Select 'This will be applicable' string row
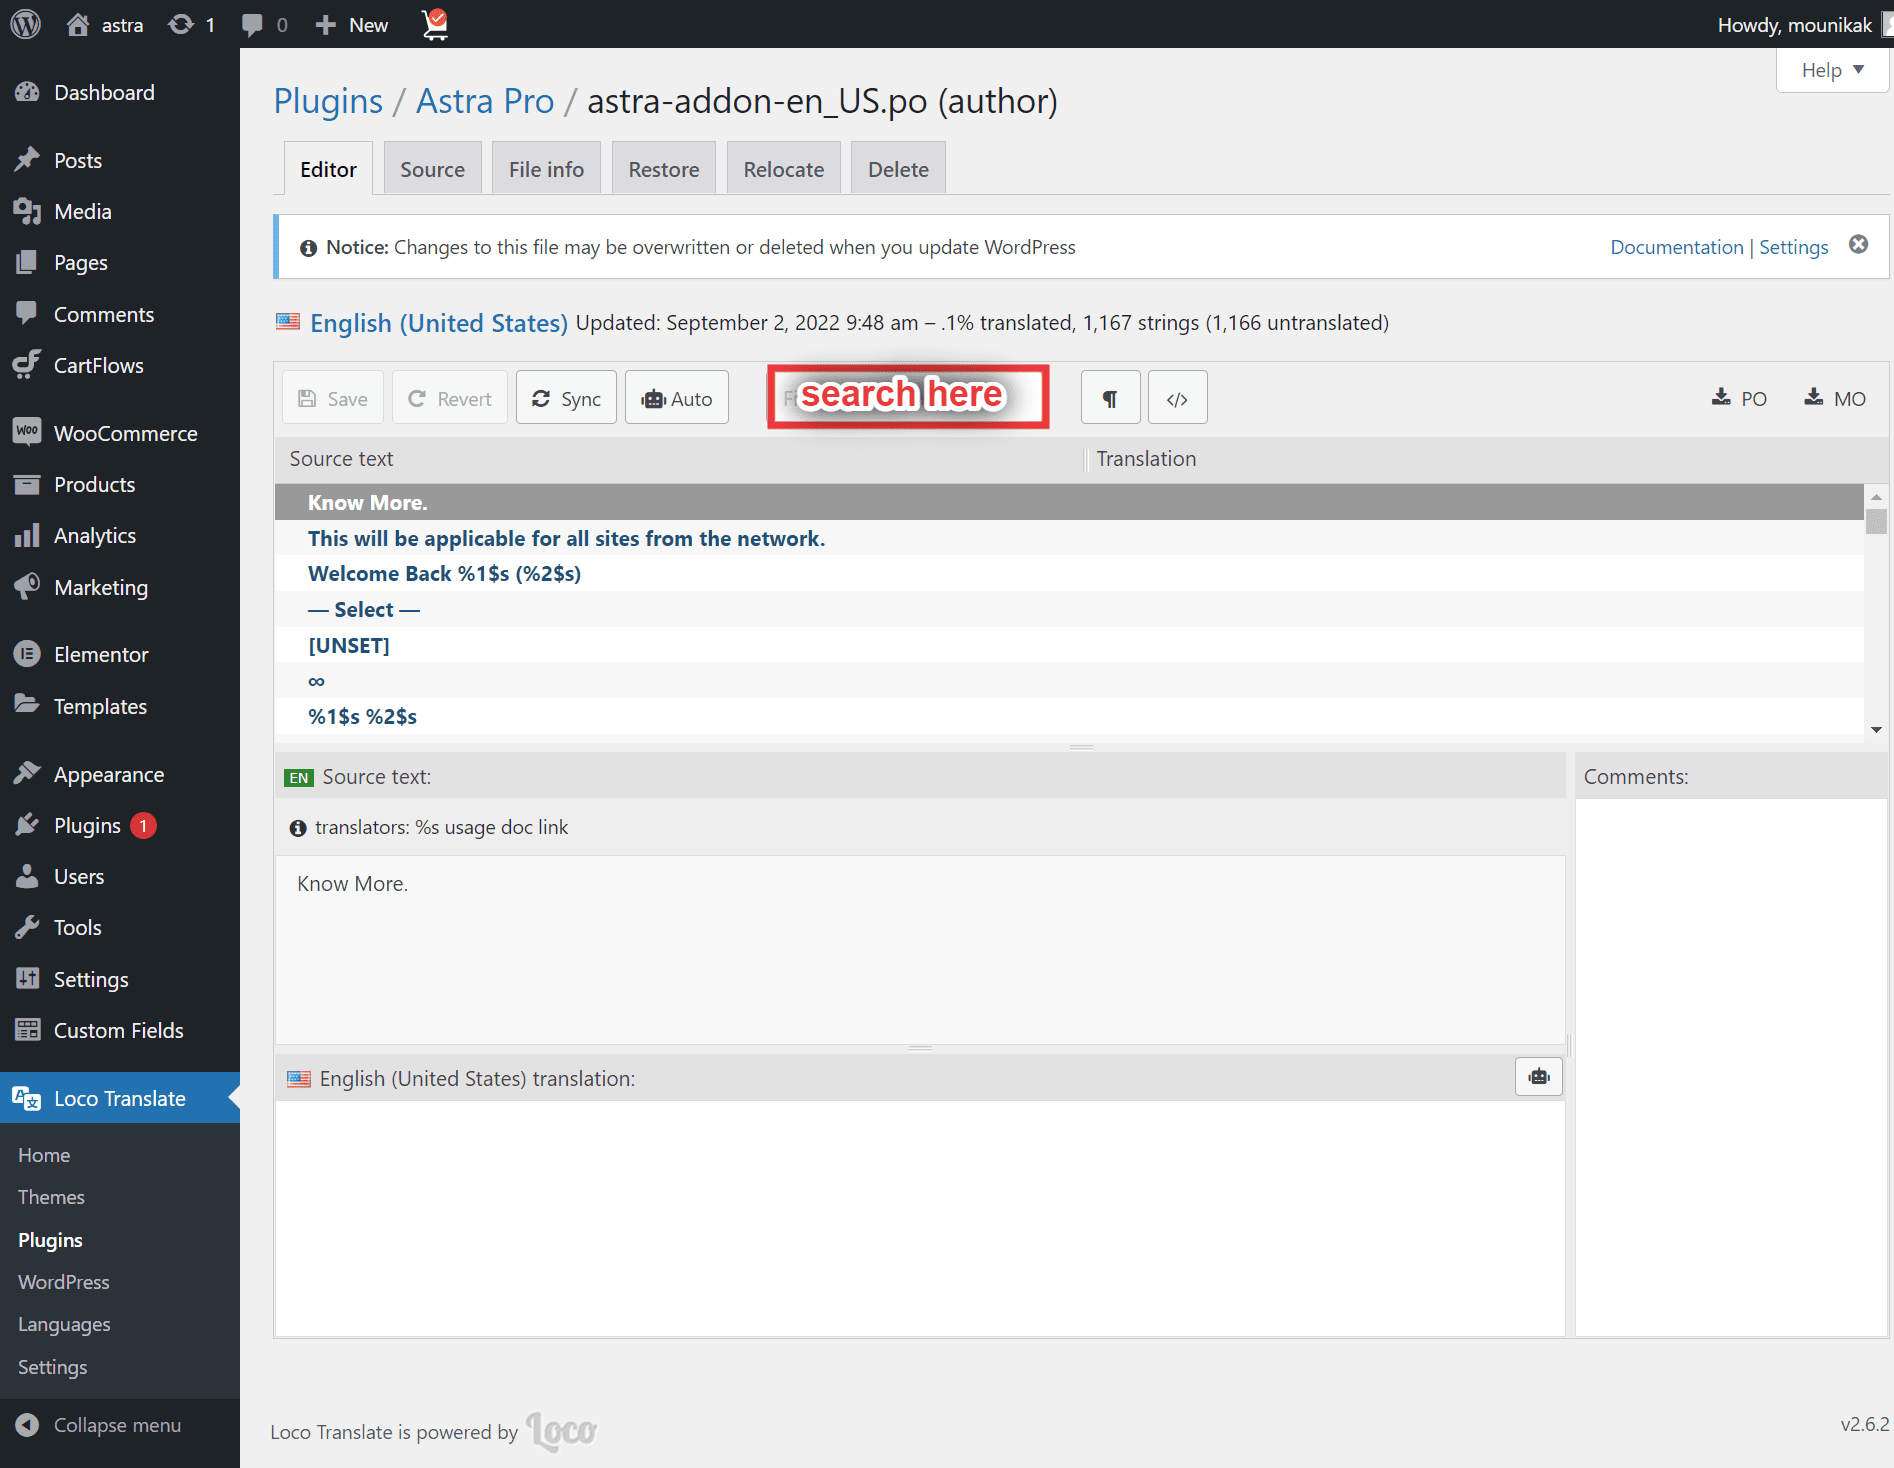The height and width of the screenshot is (1468, 1894). 1069,538
